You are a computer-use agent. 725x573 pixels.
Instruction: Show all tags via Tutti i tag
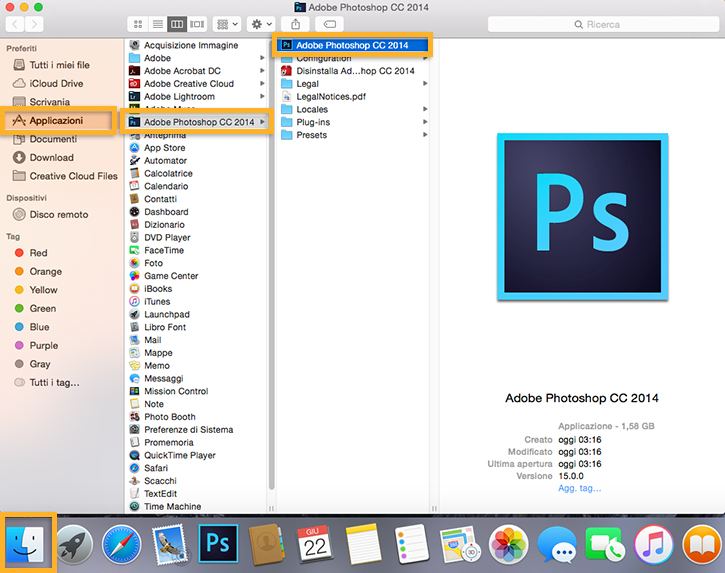(x=54, y=382)
